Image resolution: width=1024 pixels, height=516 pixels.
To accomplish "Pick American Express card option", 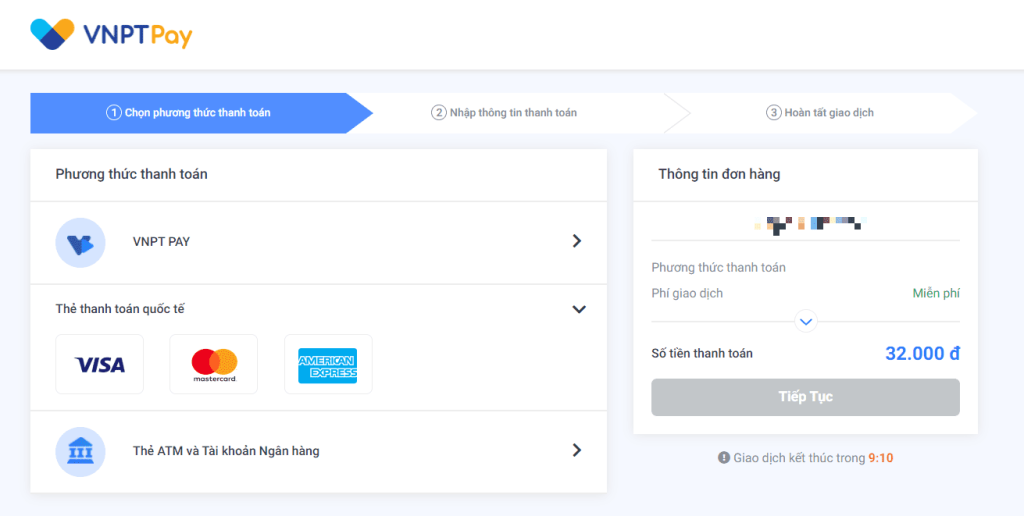I will 328,365.
